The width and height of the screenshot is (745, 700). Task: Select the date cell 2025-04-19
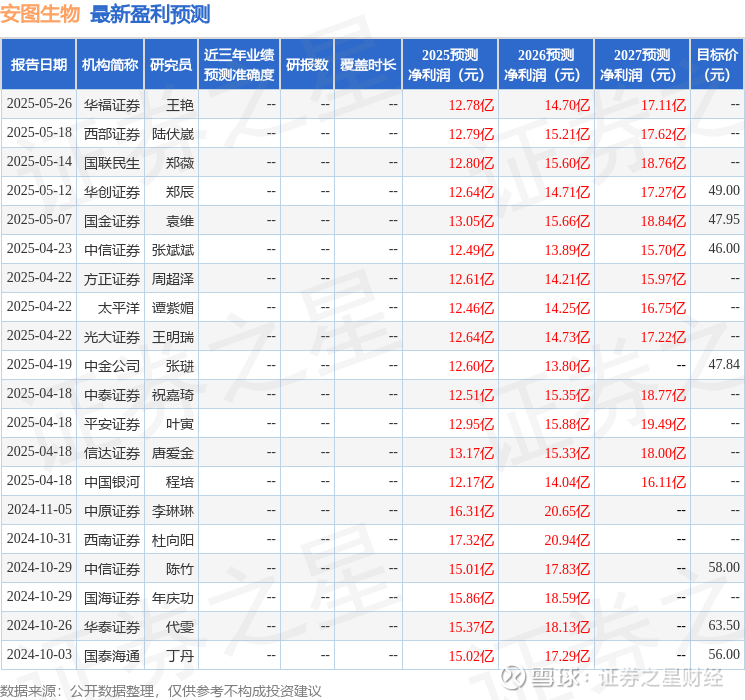pyautogui.click(x=39, y=364)
